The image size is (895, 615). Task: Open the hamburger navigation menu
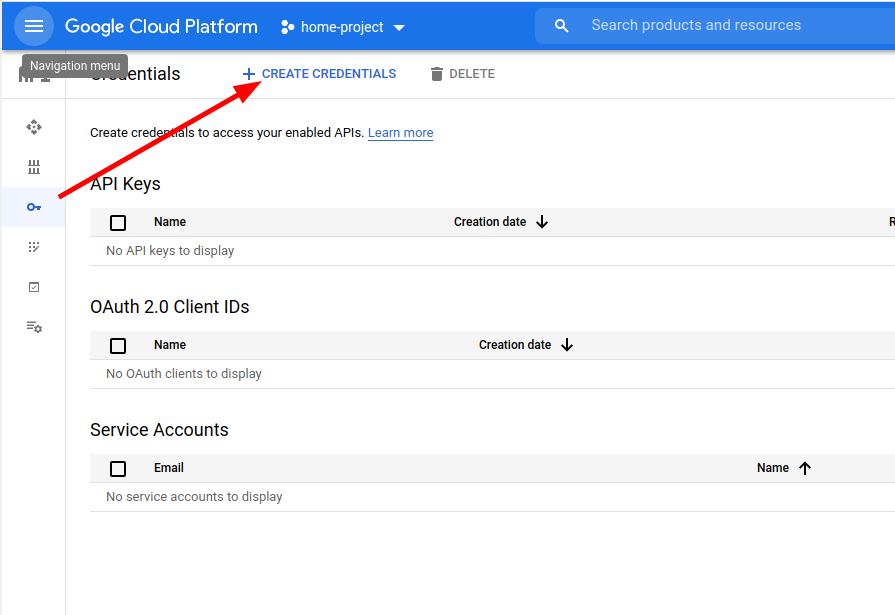point(34,26)
